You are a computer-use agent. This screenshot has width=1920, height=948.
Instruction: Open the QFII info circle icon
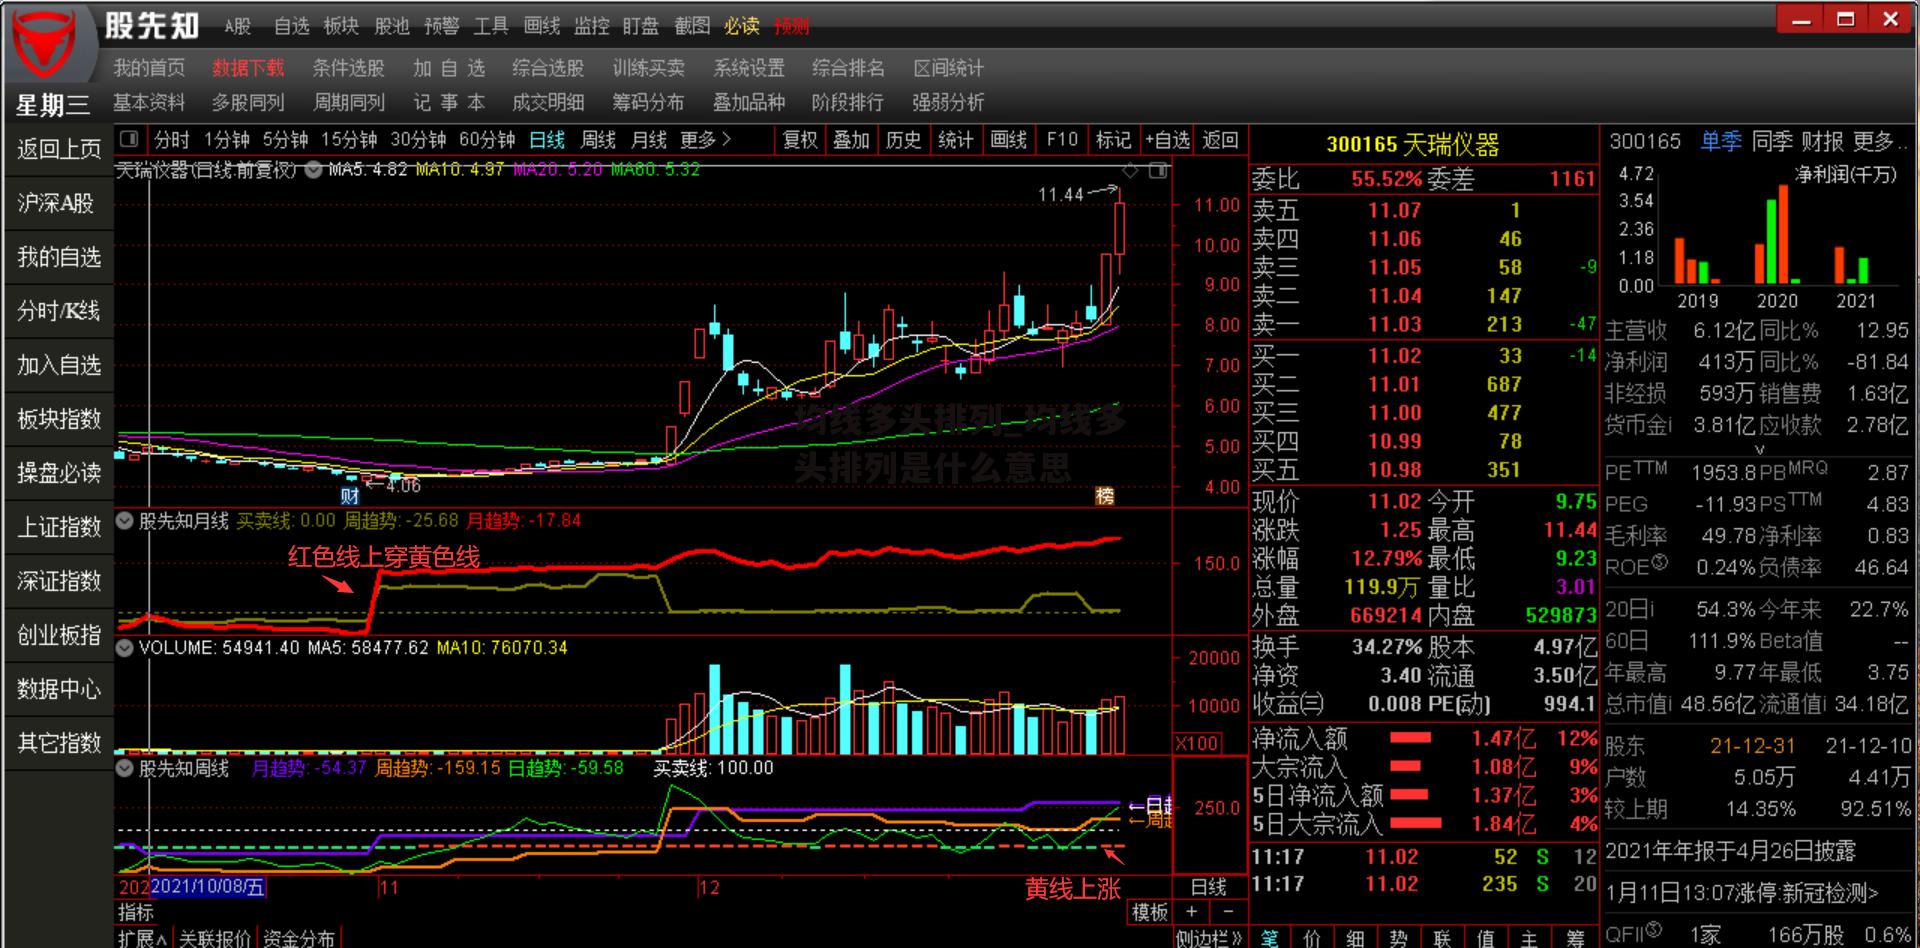[1653, 929]
